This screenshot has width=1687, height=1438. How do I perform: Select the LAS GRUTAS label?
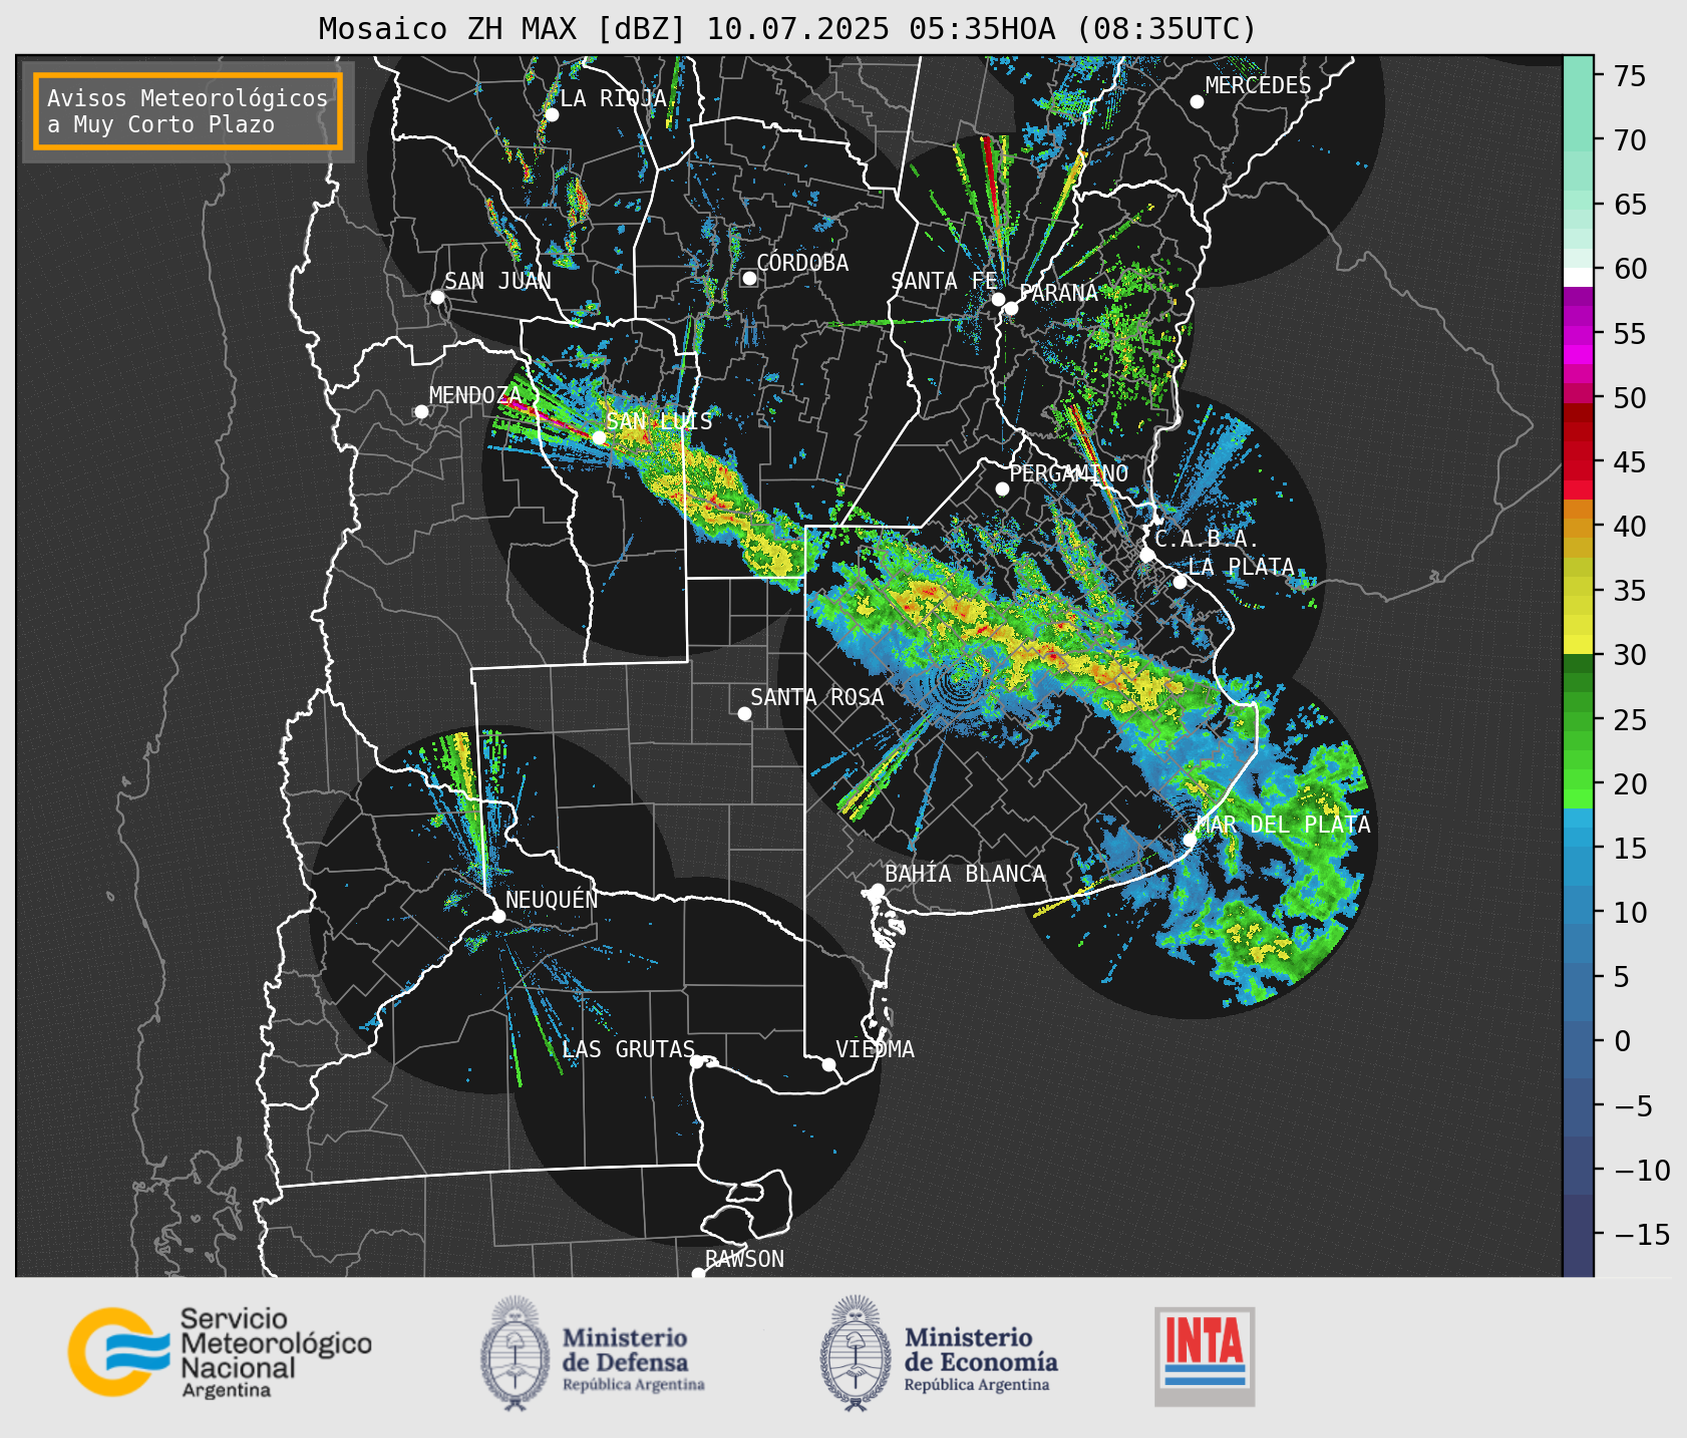pos(628,1049)
